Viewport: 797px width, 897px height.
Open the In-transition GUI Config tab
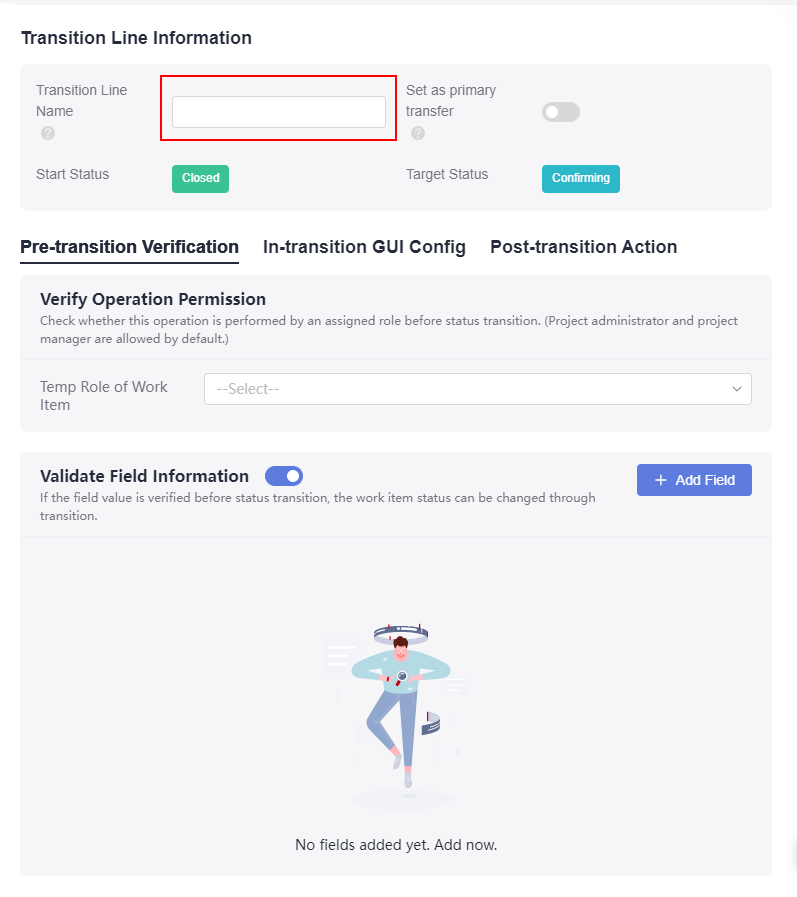coord(364,247)
